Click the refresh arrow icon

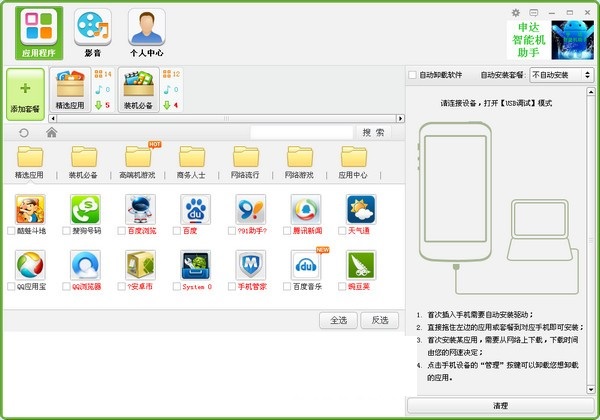(x=24, y=133)
